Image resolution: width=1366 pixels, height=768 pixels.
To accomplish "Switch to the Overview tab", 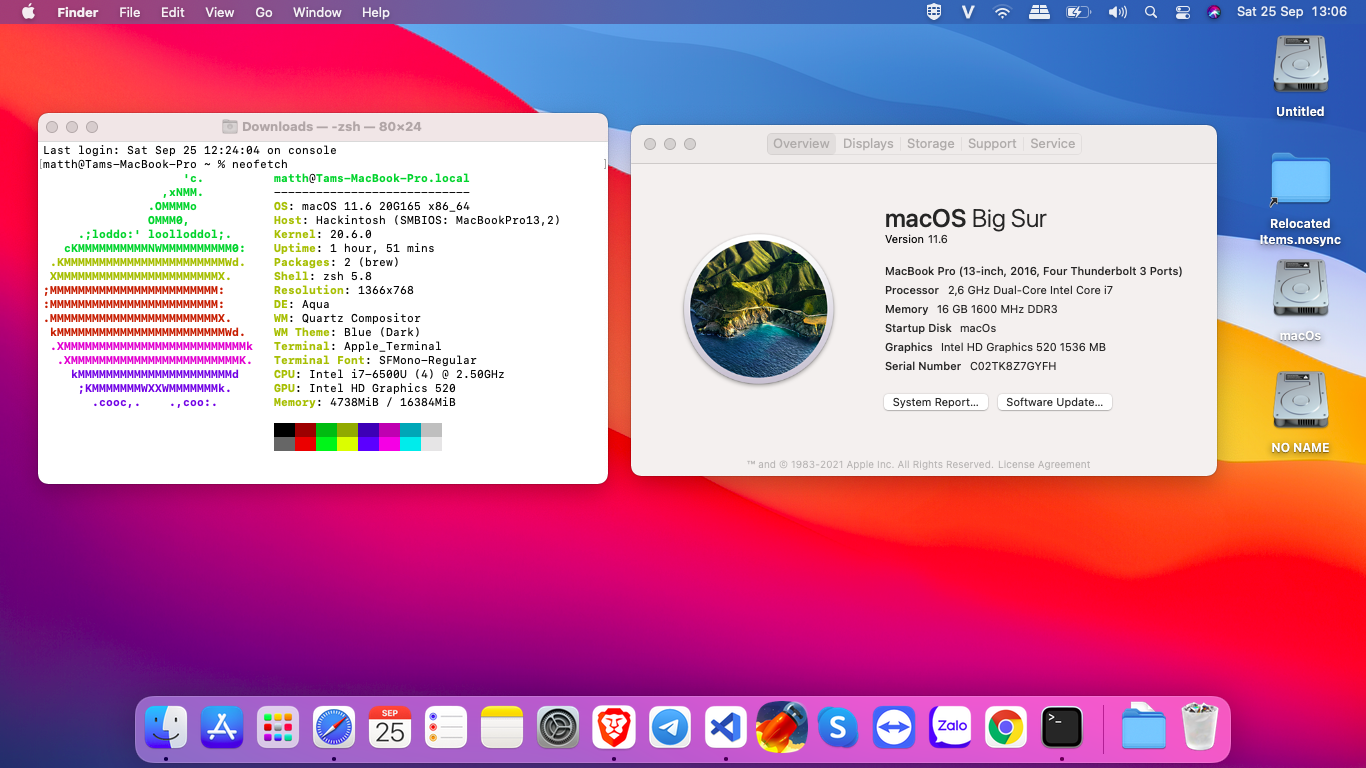I will pos(801,144).
